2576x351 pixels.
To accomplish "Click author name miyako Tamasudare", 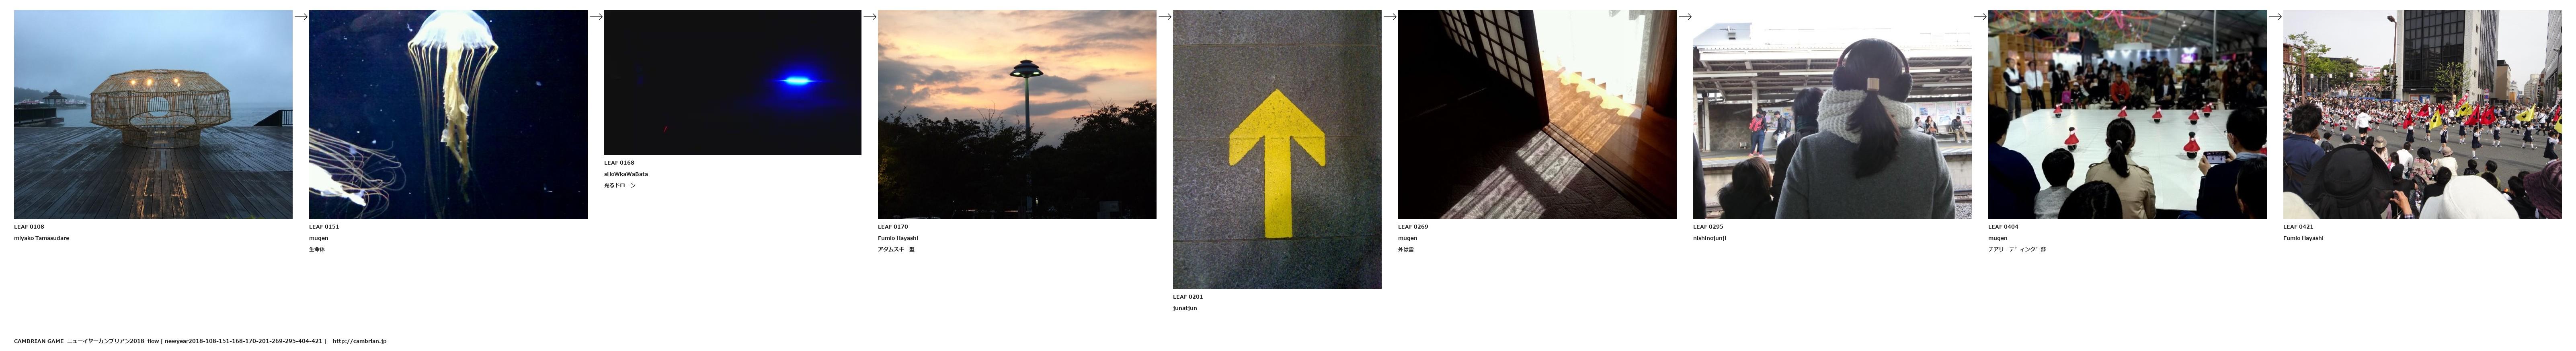I will [41, 238].
